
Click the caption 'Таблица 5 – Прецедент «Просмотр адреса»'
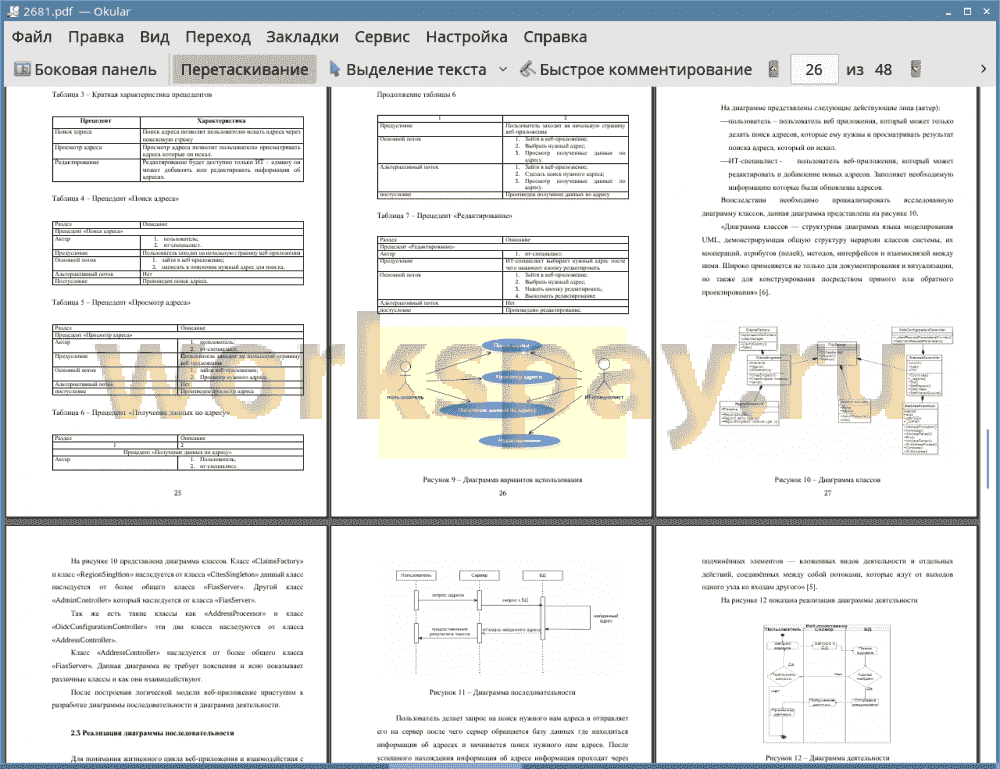pos(121,302)
